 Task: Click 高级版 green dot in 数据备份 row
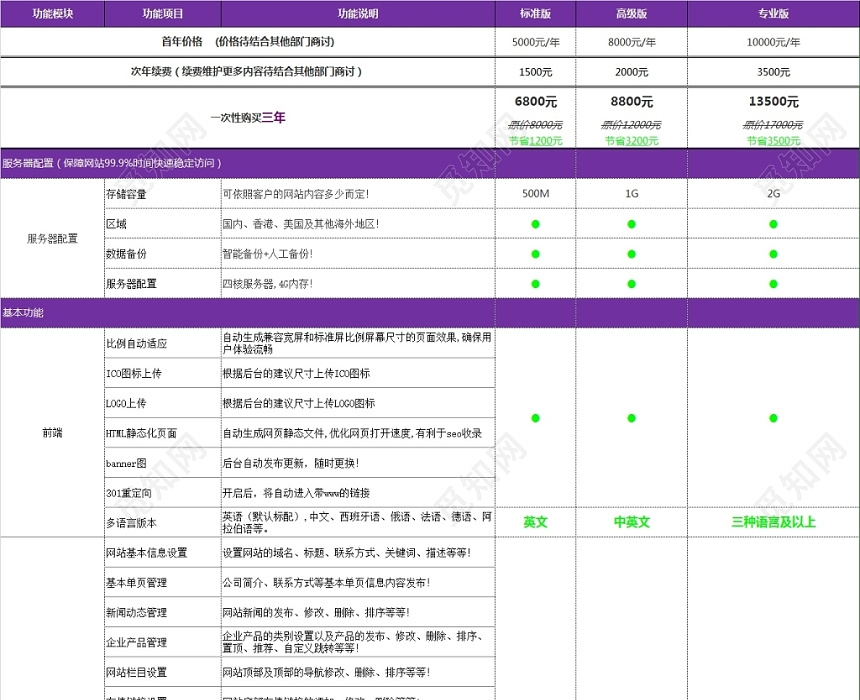pos(631,254)
